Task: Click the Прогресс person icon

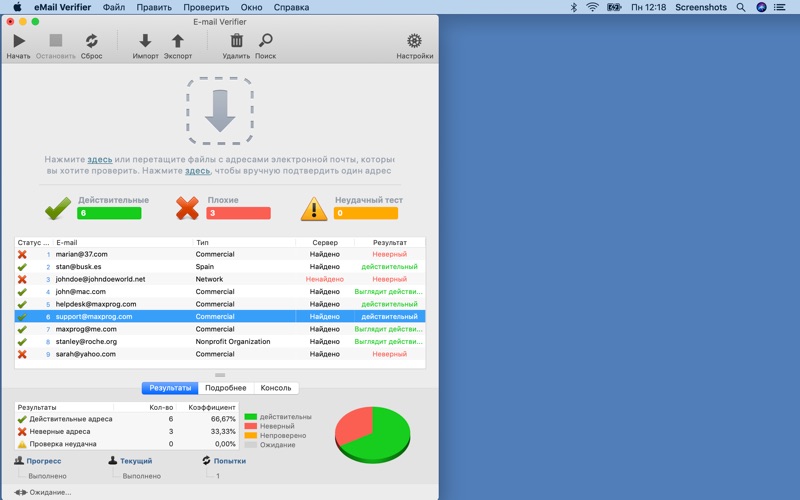Action: (x=19, y=460)
